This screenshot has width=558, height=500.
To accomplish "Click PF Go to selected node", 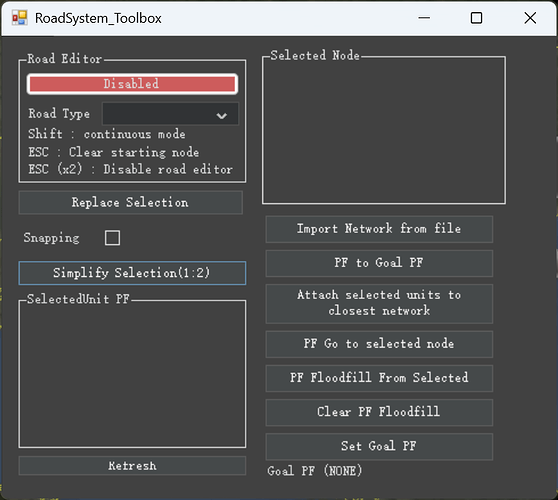I will tap(379, 344).
